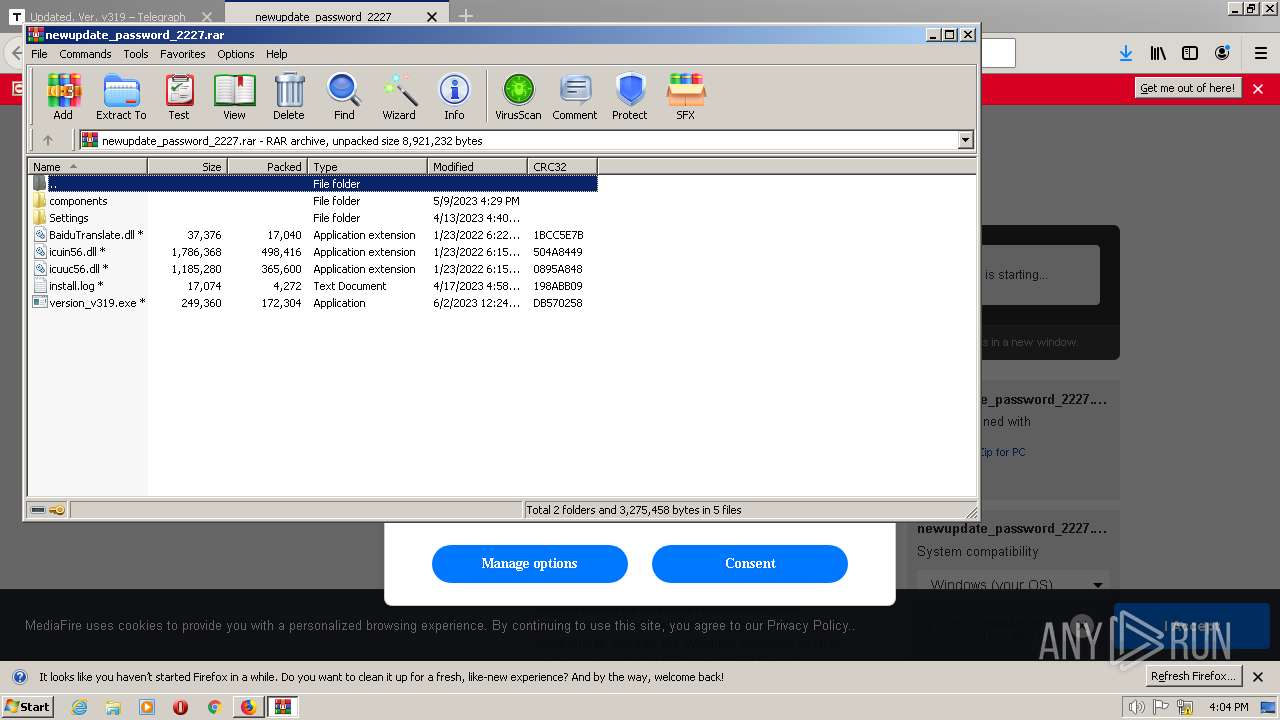Click the Privacy Policy link text
Image resolution: width=1280 pixels, height=720 pixels.
(808, 625)
